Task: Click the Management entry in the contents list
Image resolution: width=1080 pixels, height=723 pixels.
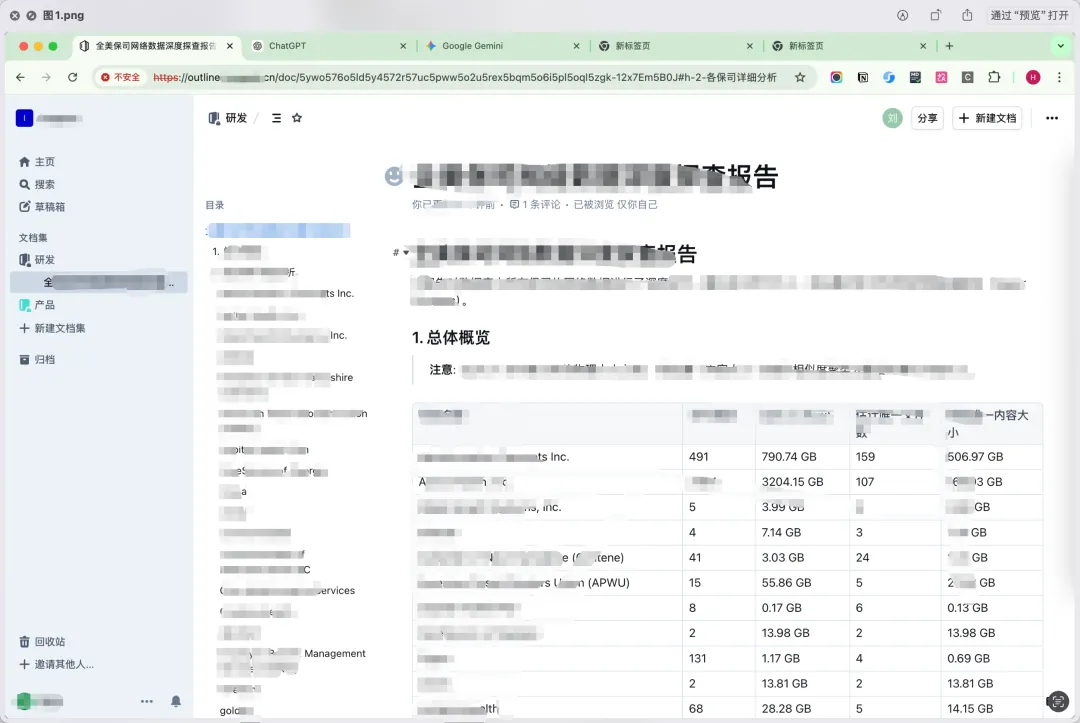Action: (335, 653)
